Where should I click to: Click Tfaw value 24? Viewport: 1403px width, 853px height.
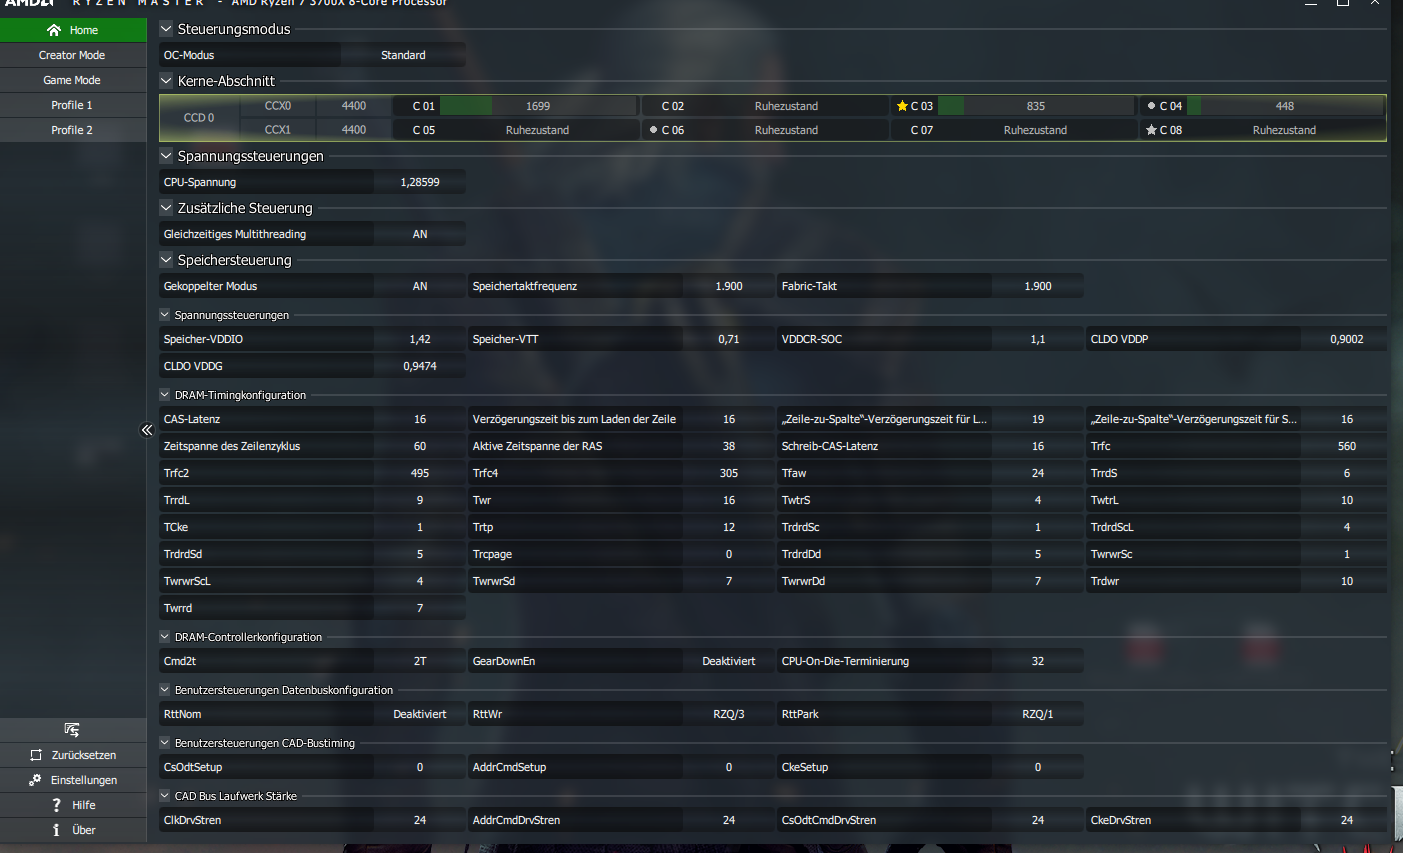coord(1038,473)
